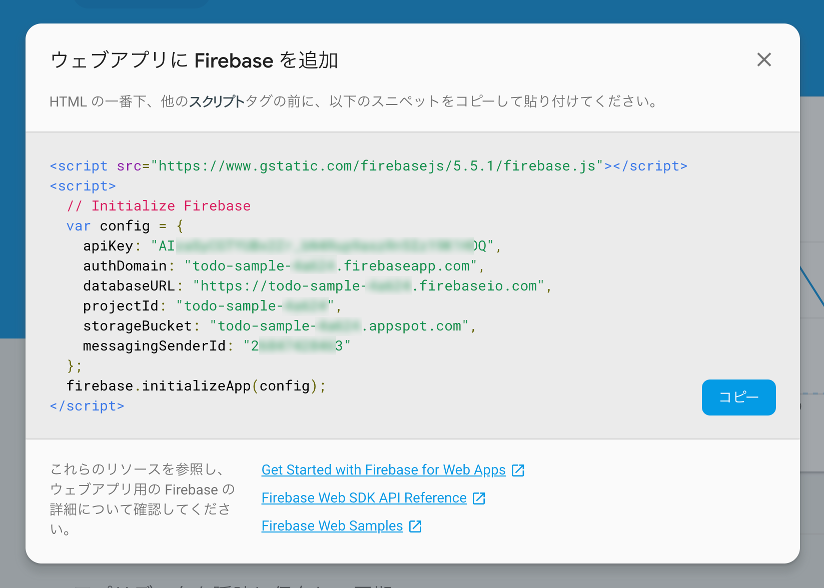Image resolution: width=824 pixels, height=588 pixels.
Task: Click the bold 'スクリプト' word in instructions
Action: click(217, 101)
